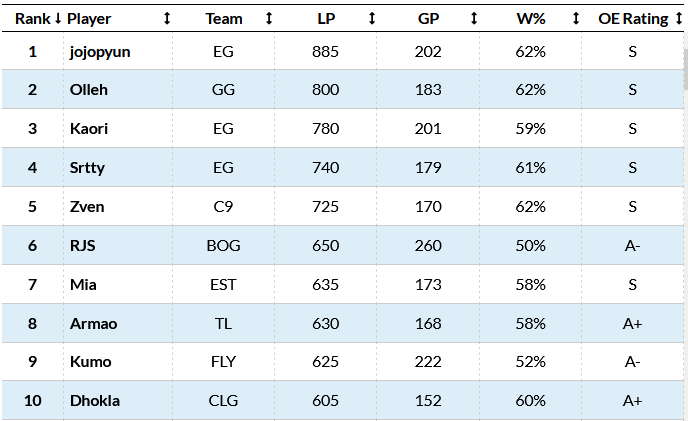Select the Team column header label

pos(223,19)
